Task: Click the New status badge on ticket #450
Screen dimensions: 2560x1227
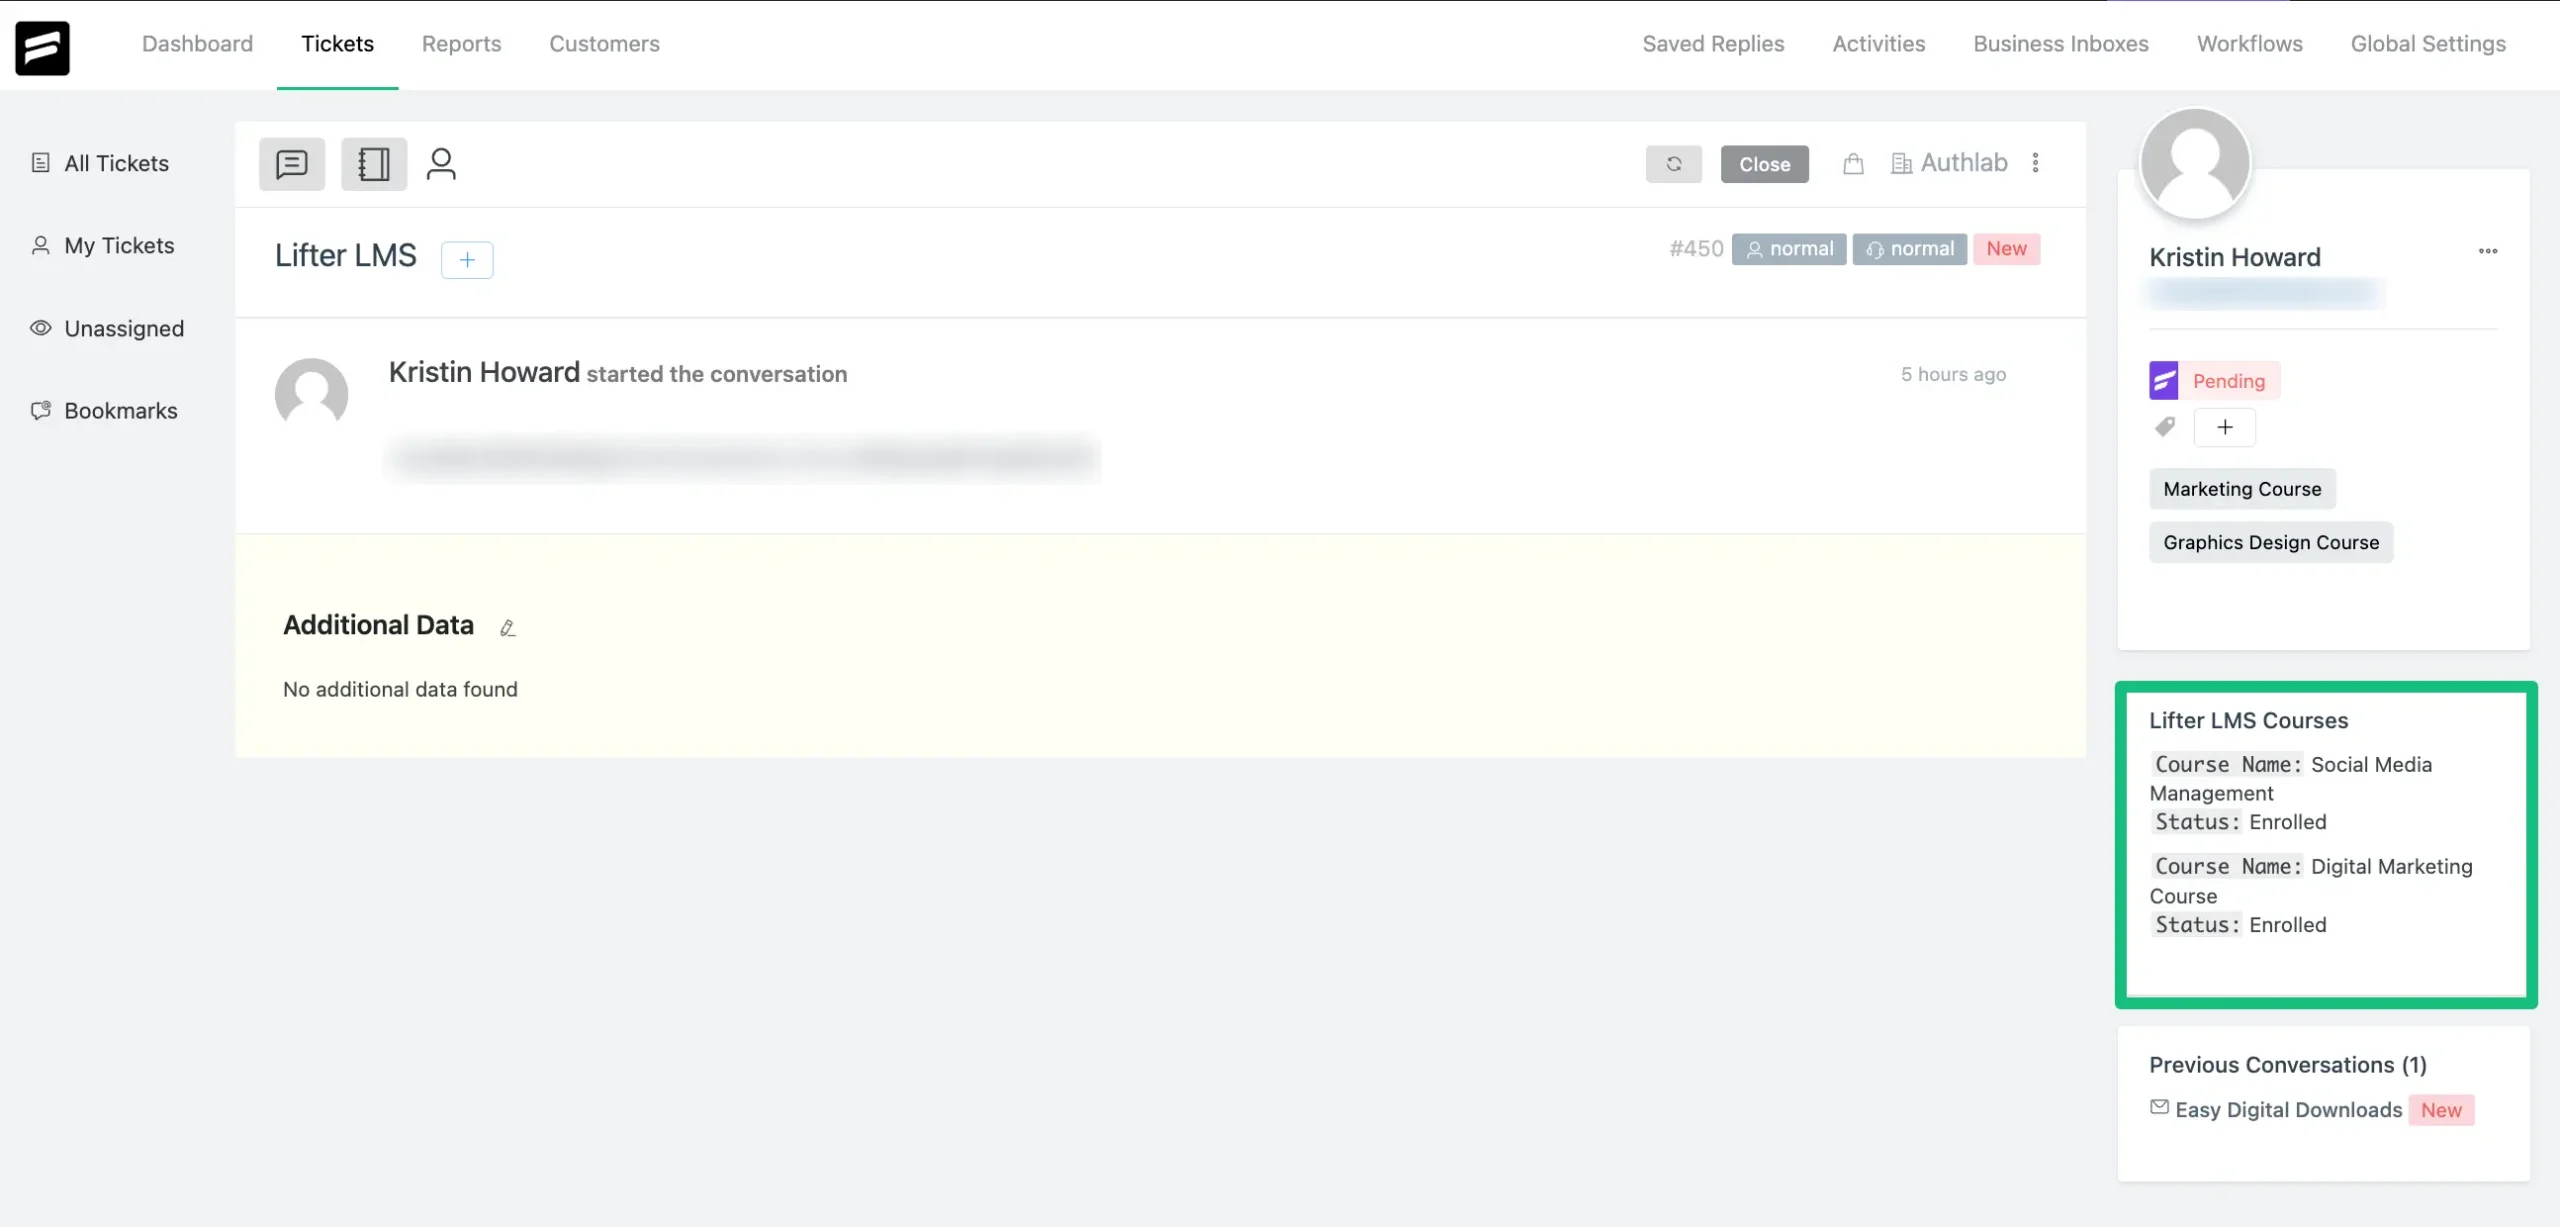Action: tap(2006, 249)
